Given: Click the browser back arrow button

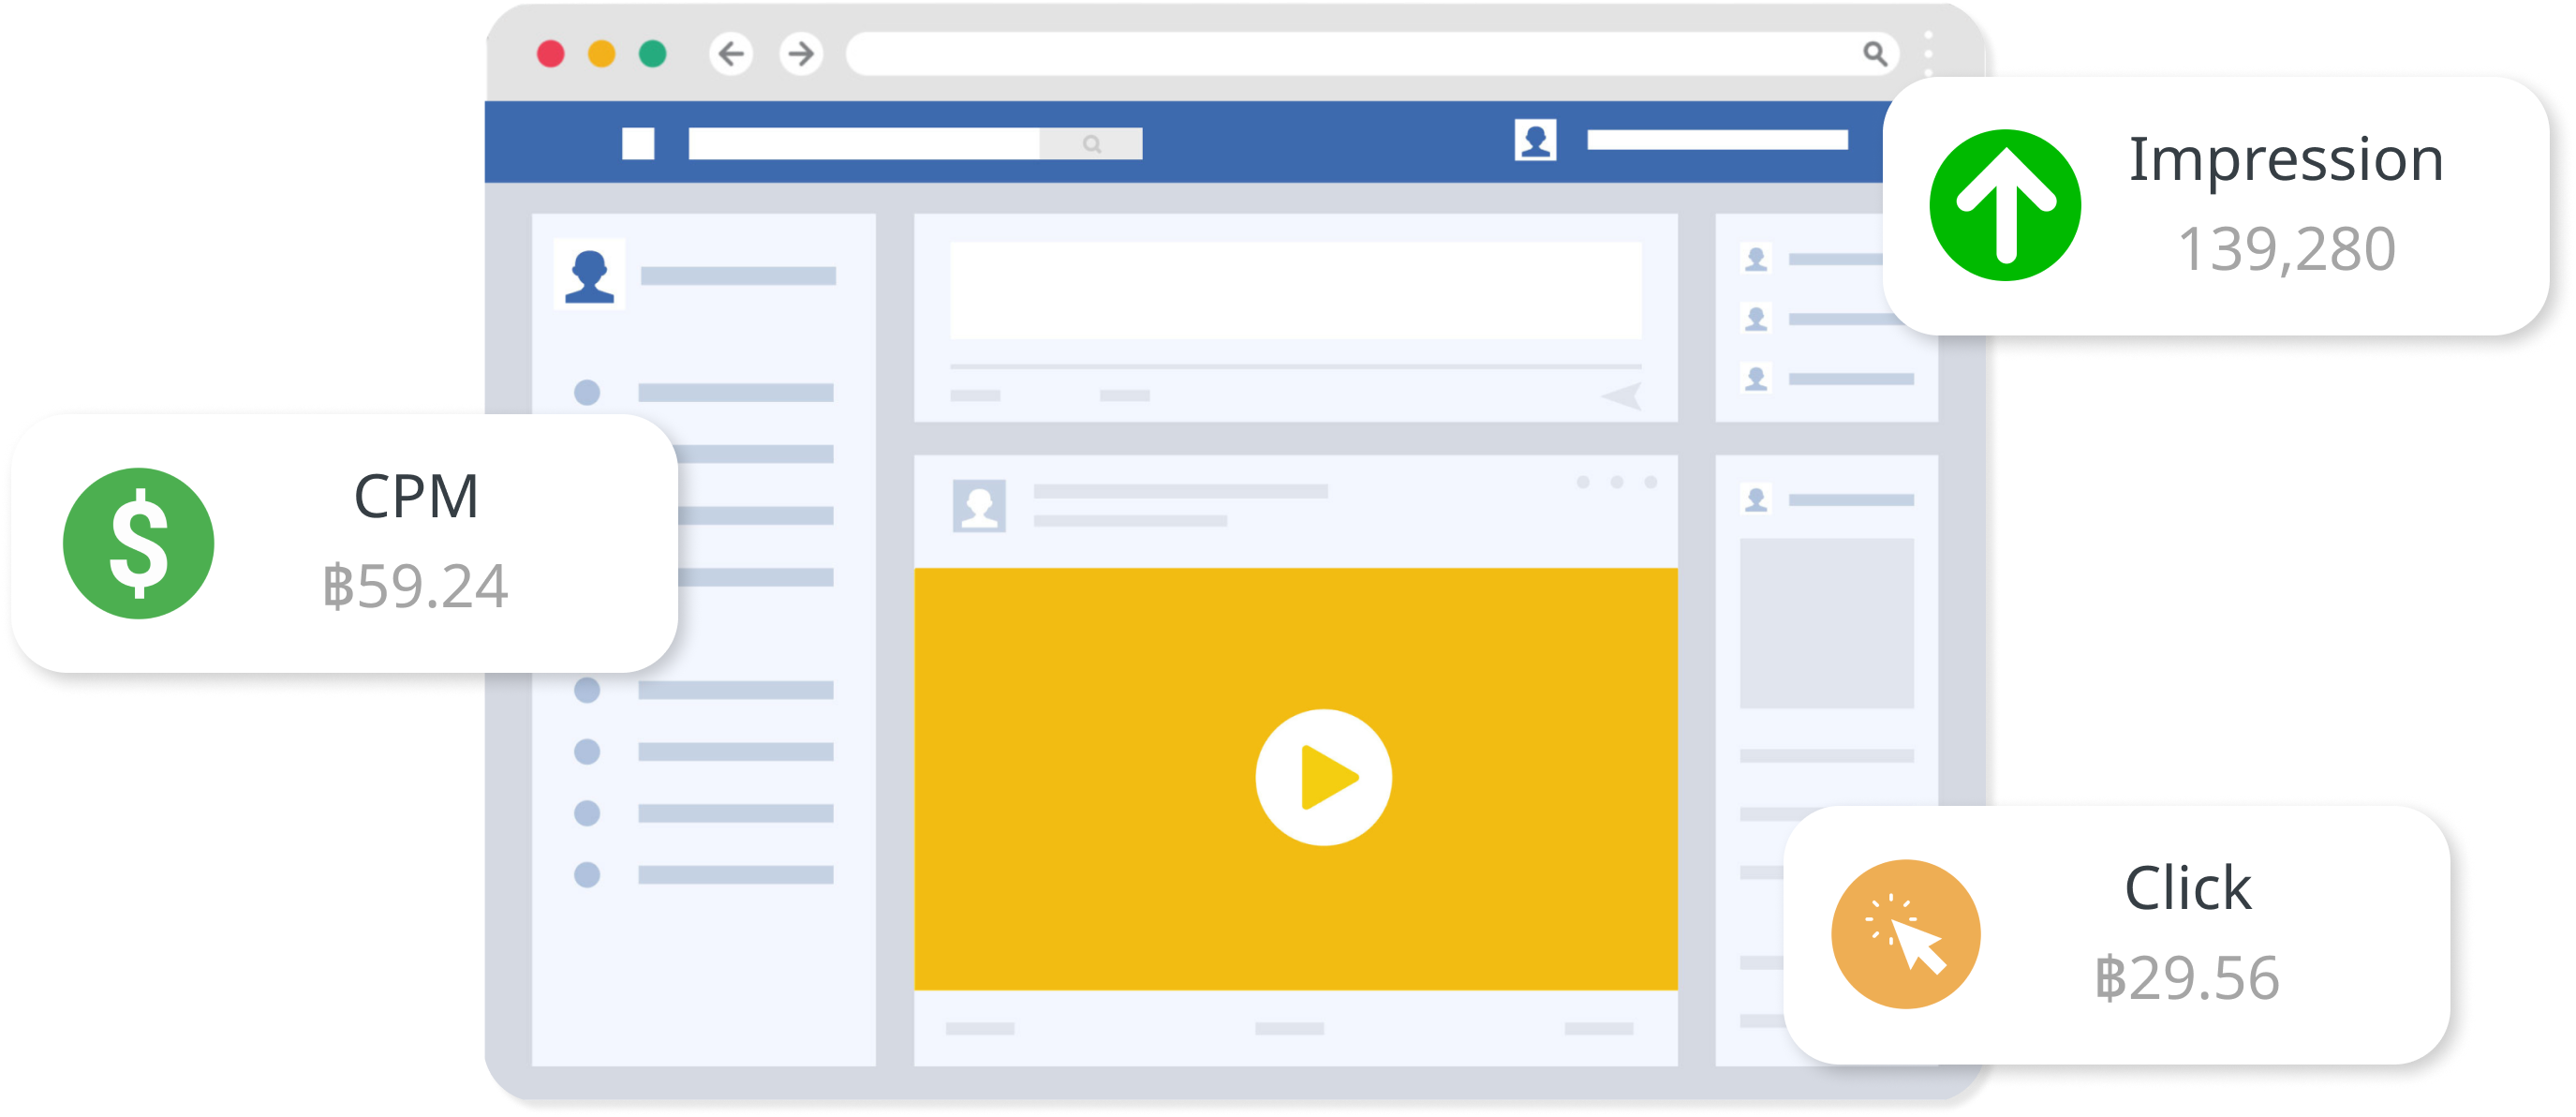Looking at the screenshot, I should point(731,53).
